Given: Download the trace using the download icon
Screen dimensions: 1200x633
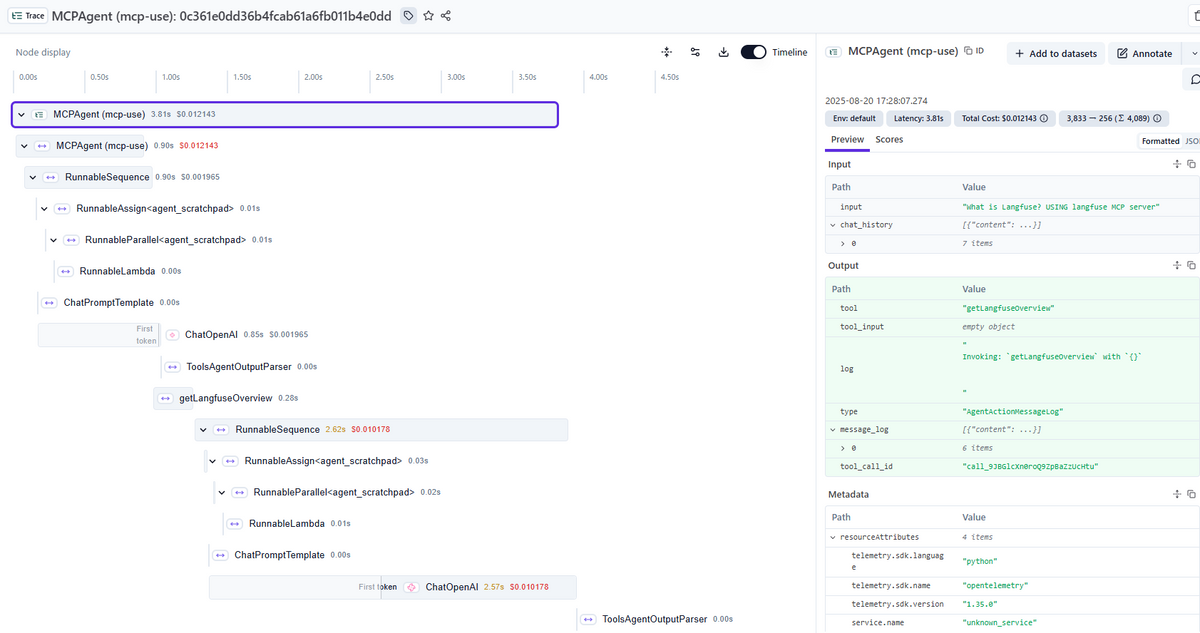Looking at the screenshot, I should pyautogui.click(x=723, y=52).
